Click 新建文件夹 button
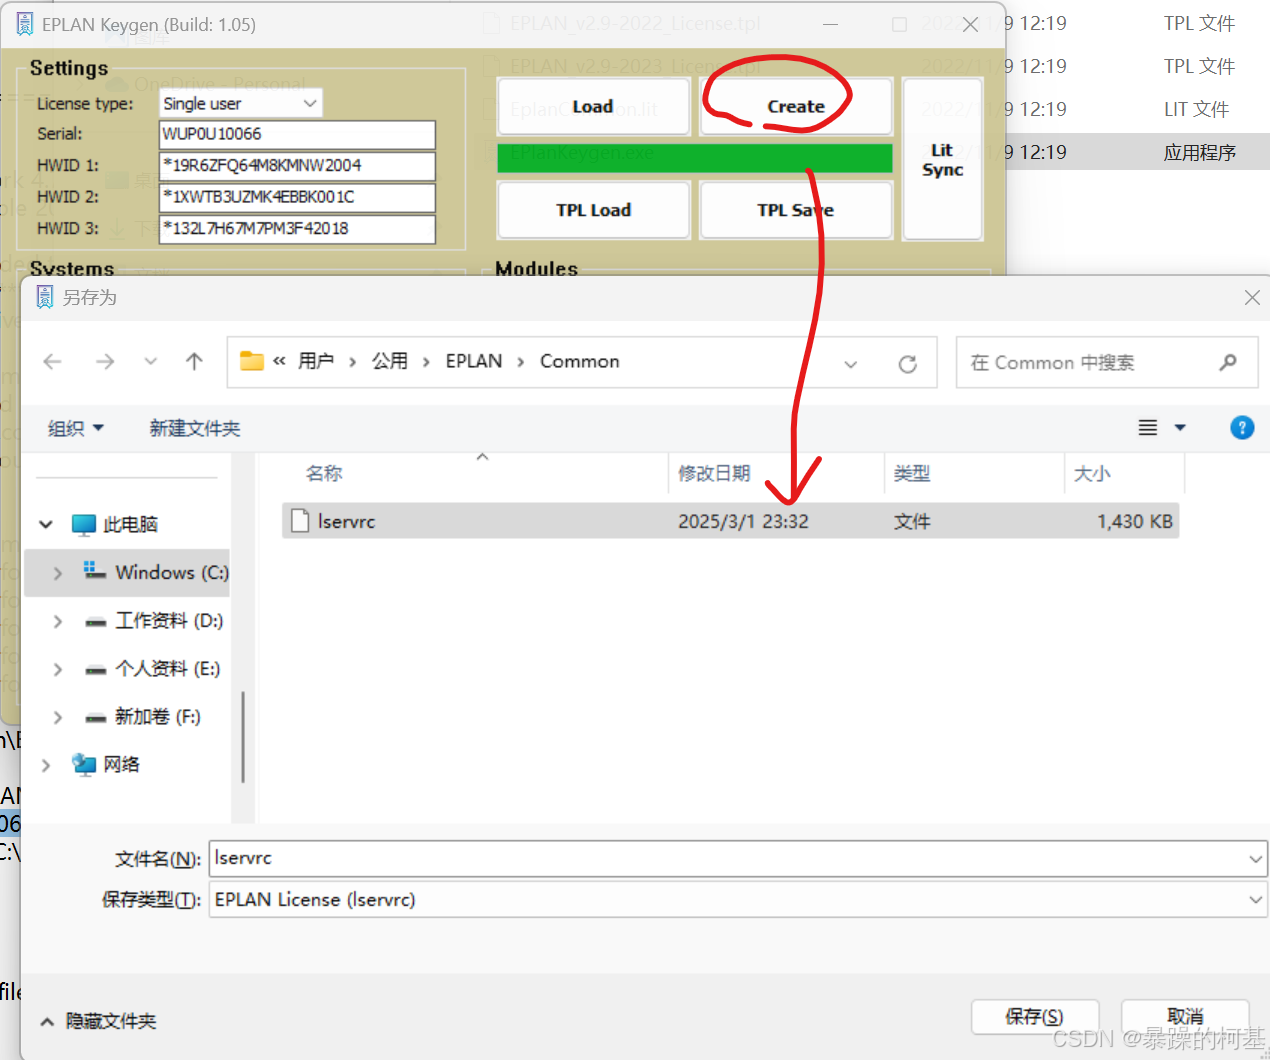The width and height of the screenshot is (1270, 1060). click(x=195, y=428)
